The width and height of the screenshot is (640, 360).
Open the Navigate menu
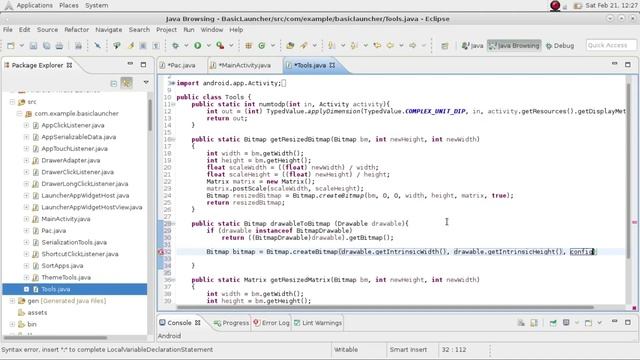109,30
